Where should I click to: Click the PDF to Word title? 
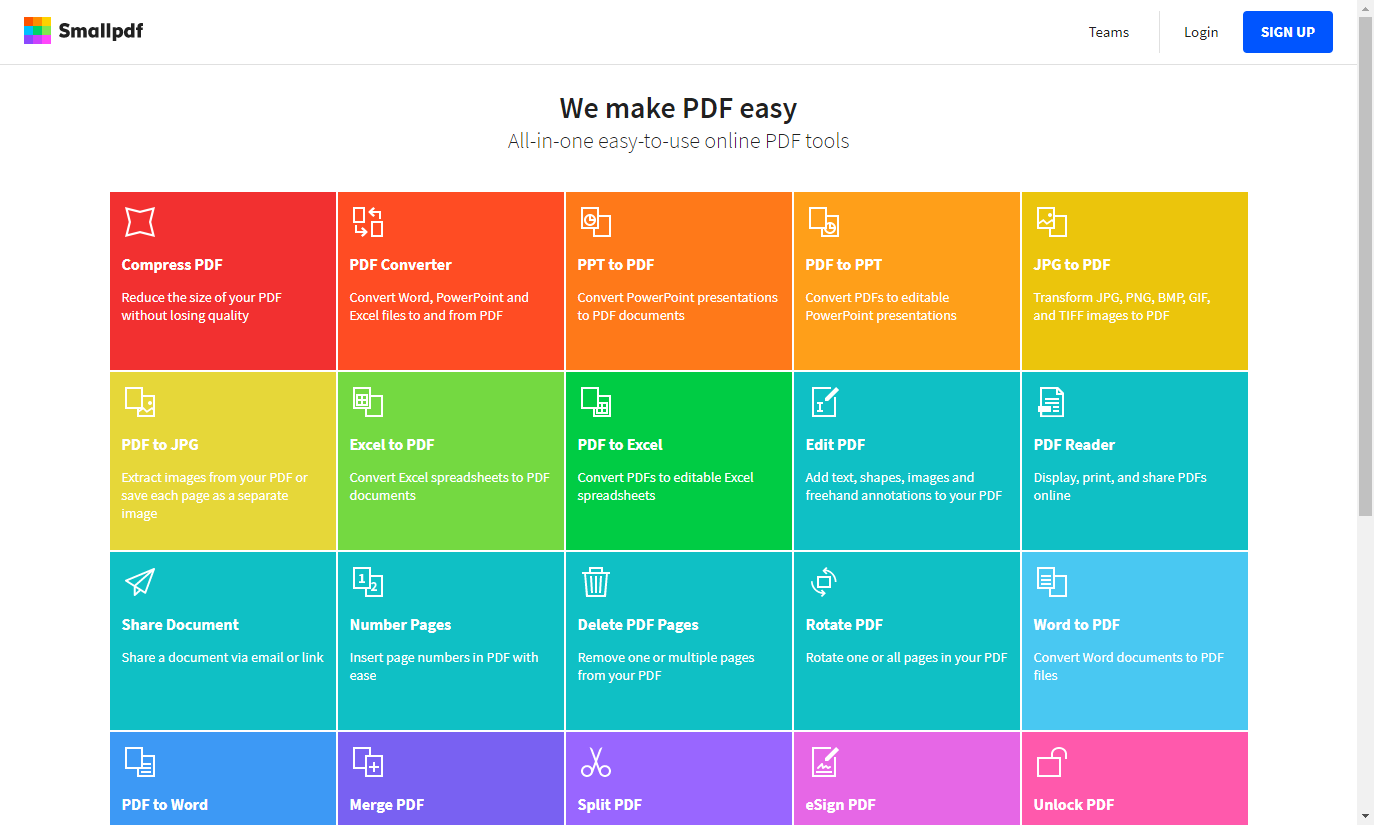tap(164, 805)
